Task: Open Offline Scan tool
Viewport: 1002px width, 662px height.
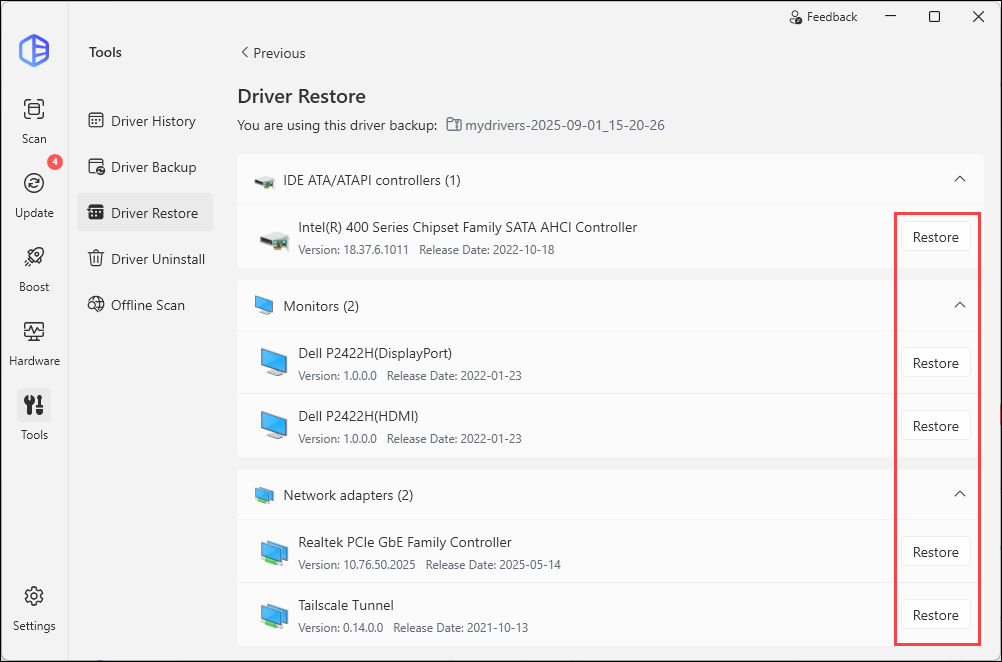Action: tap(145, 305)
